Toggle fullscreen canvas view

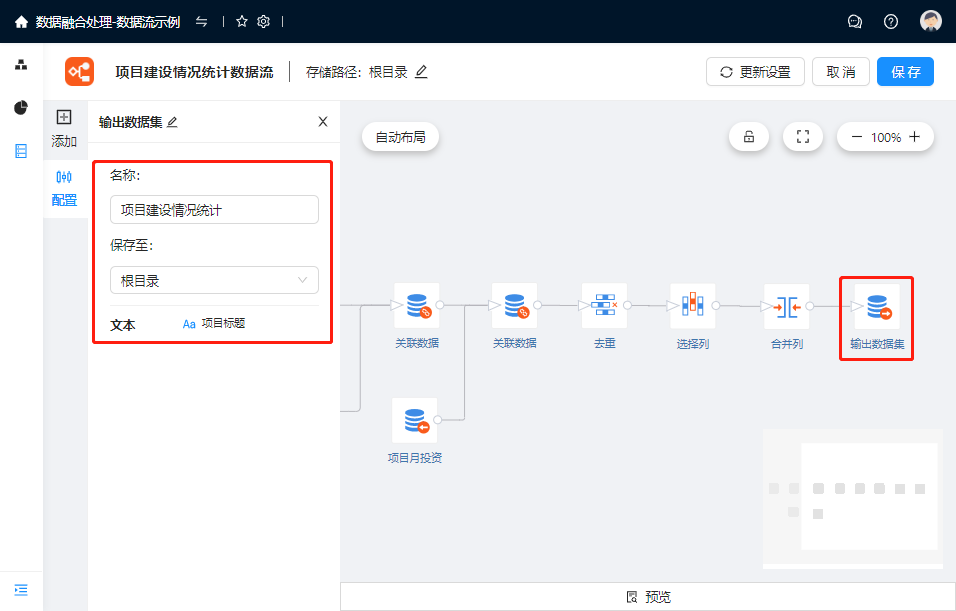coord(802,137)
